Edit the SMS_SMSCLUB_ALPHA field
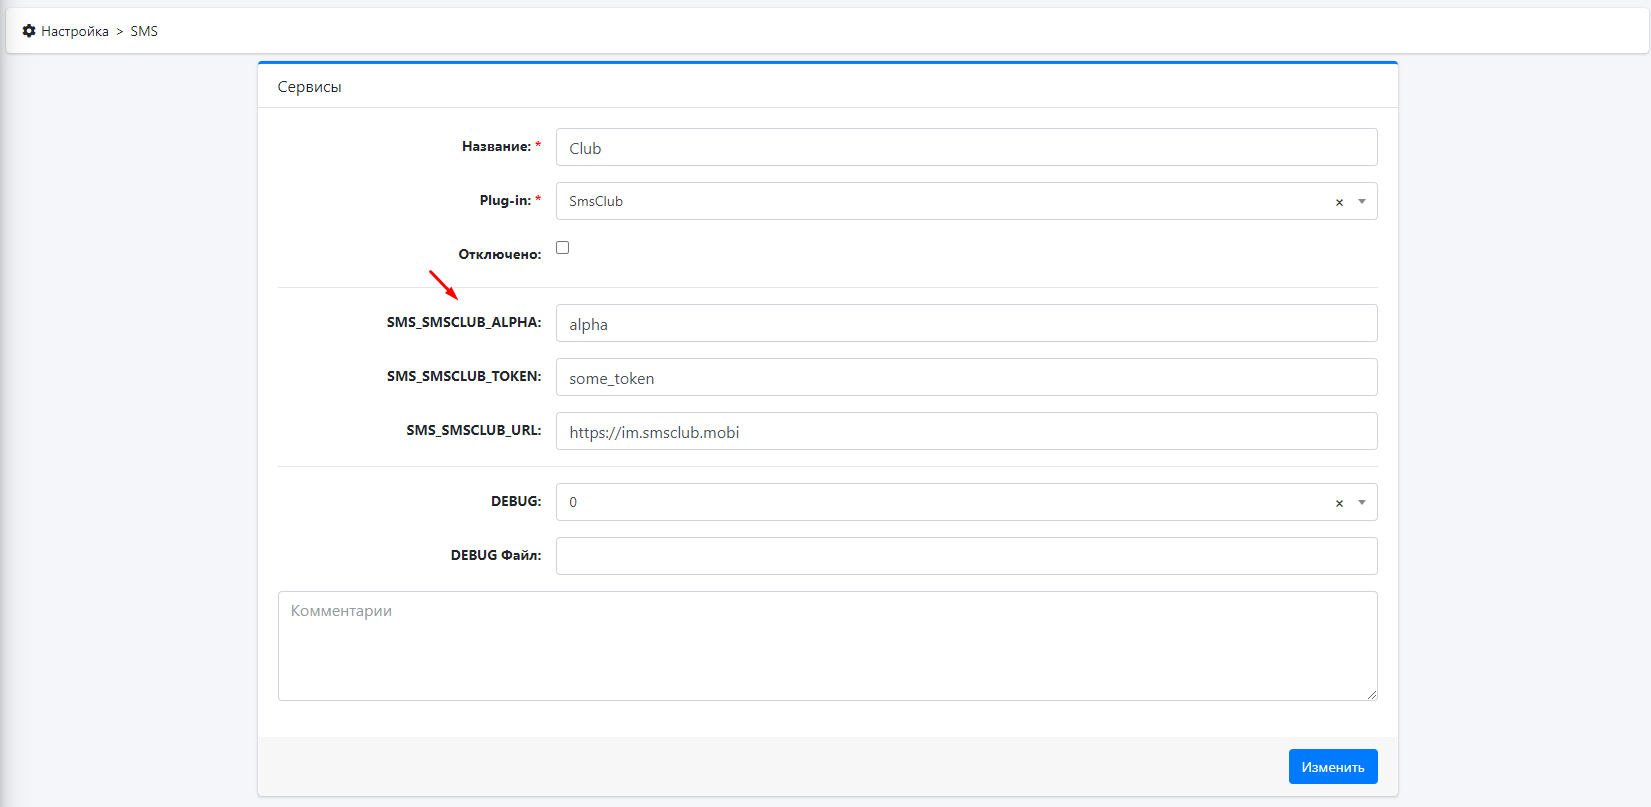 966,323
